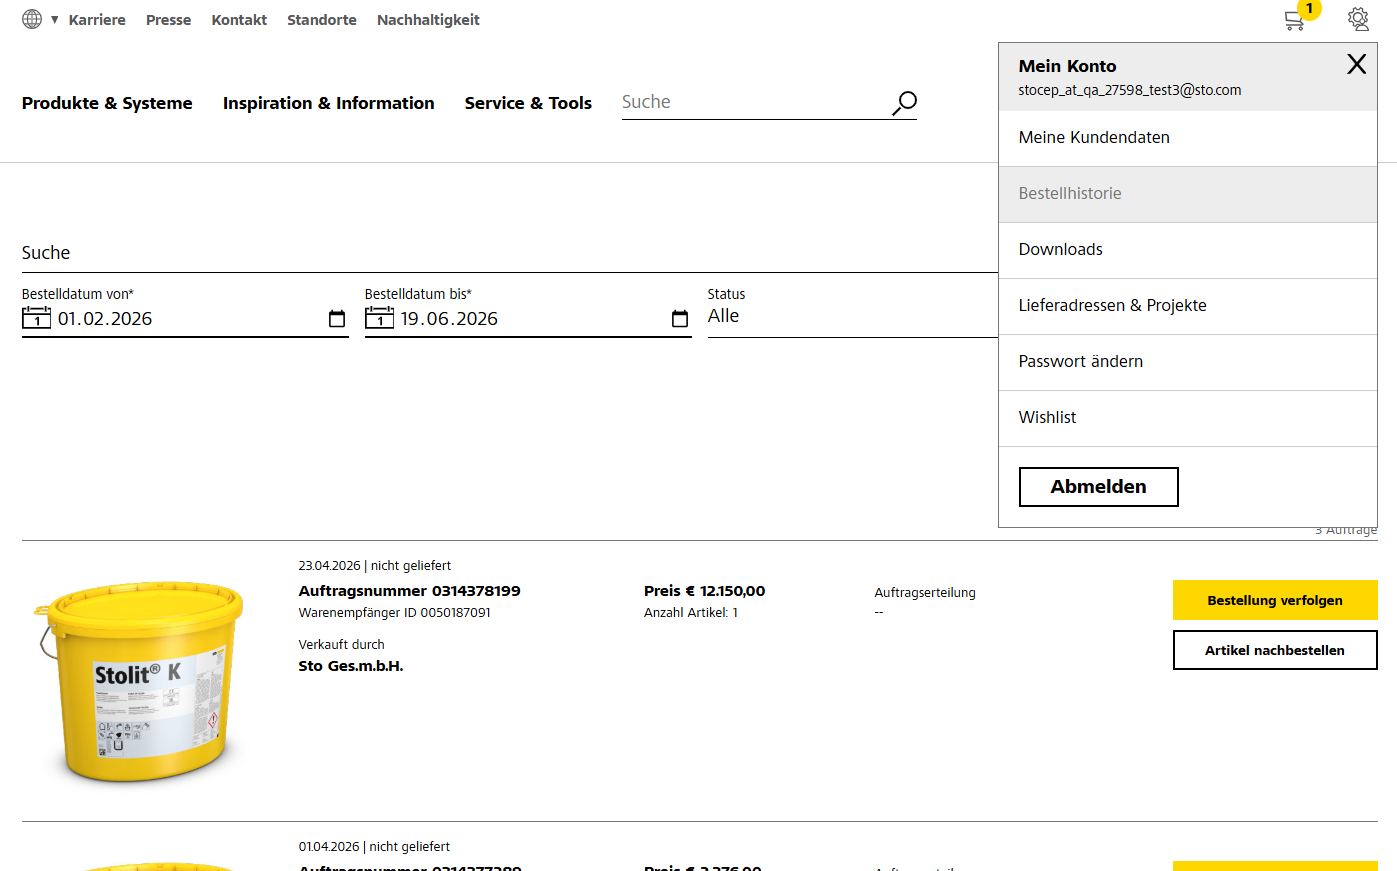Open date picker for Bestelldatum von
Screen dimensions: 1397x871
pyautogui.click(x=337, y=319)
